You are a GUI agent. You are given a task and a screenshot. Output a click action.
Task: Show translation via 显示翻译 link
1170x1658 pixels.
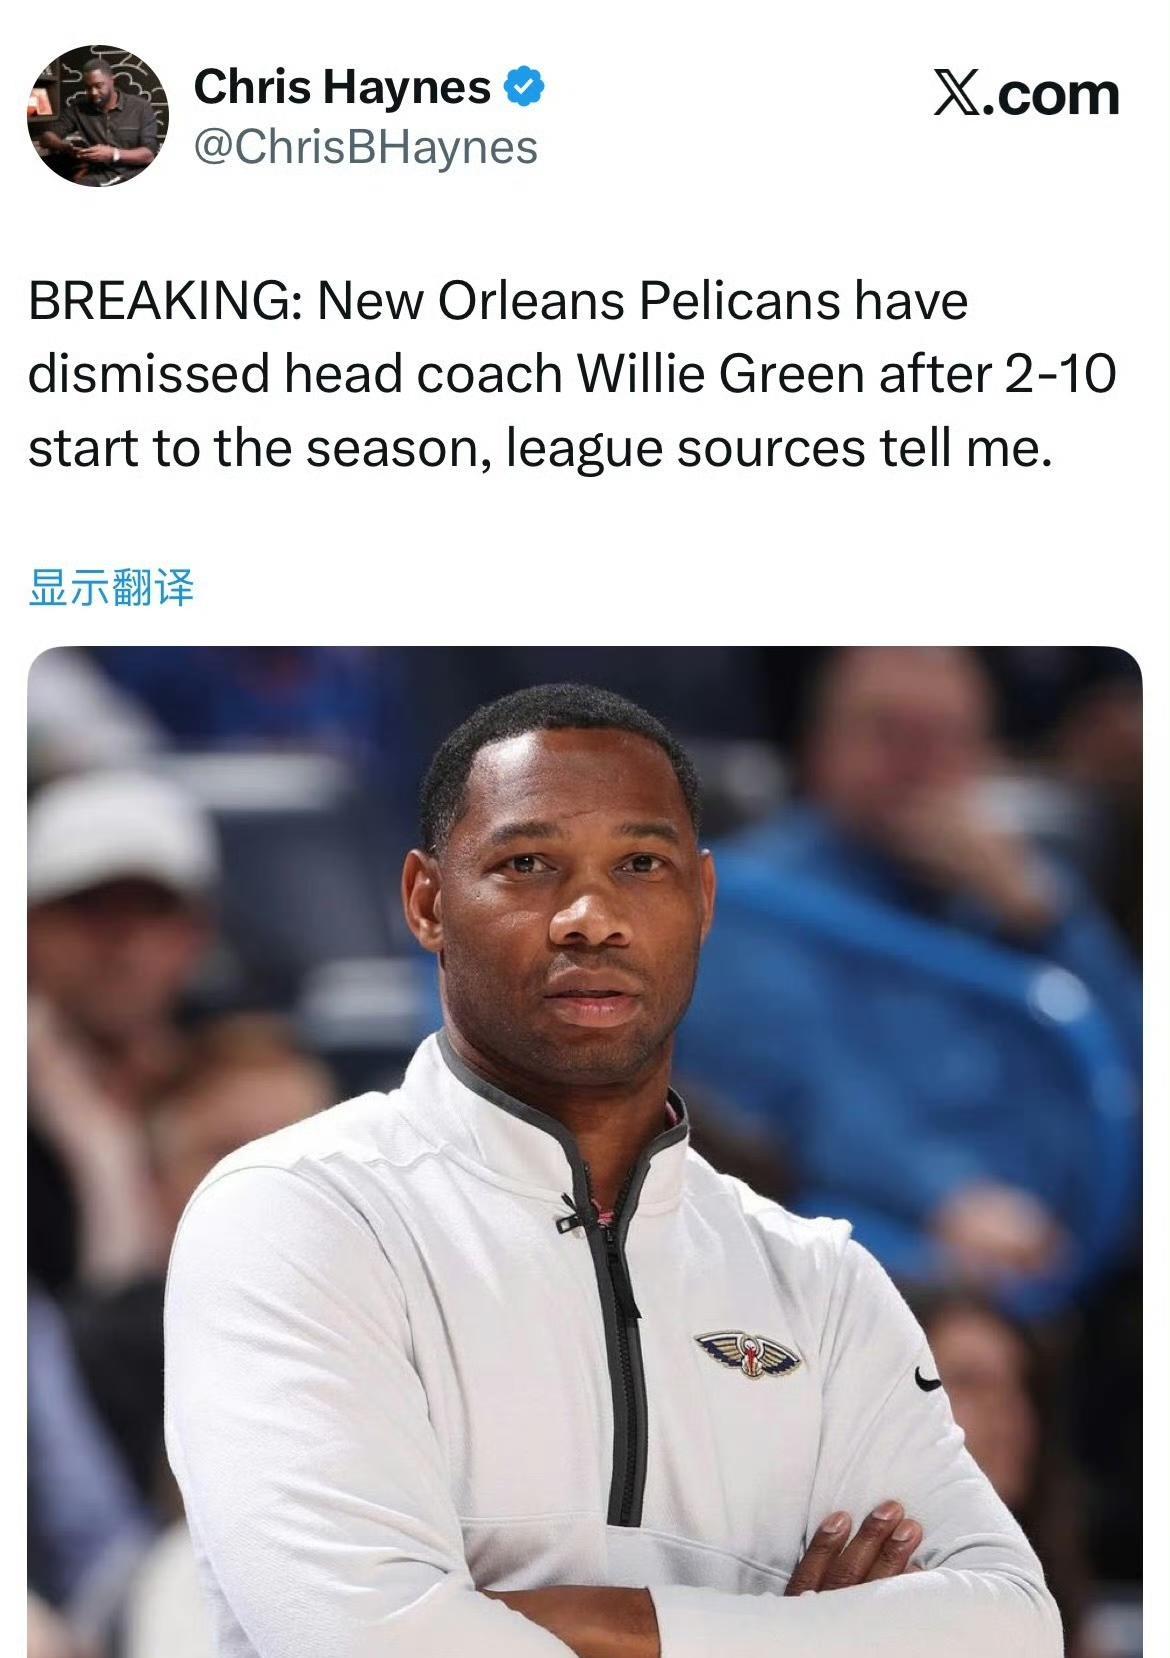pos(111,587)
